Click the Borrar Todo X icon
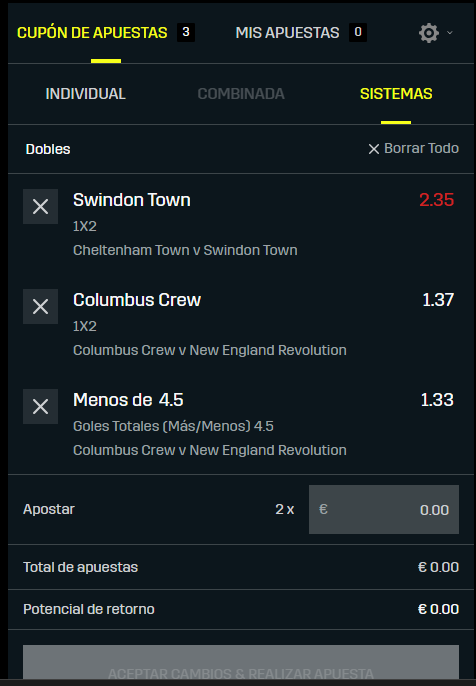The height and width of the screenshot is (686, 476). [x=374, y=149]
